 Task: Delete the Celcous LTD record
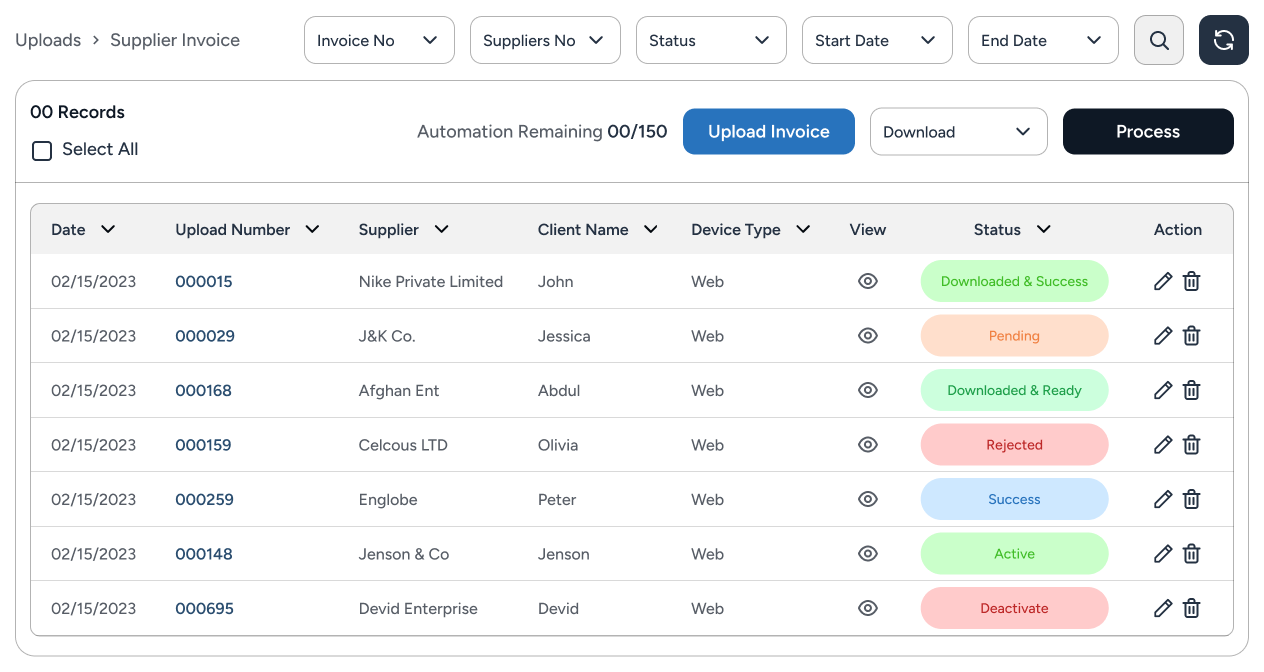click(1191, 445)
